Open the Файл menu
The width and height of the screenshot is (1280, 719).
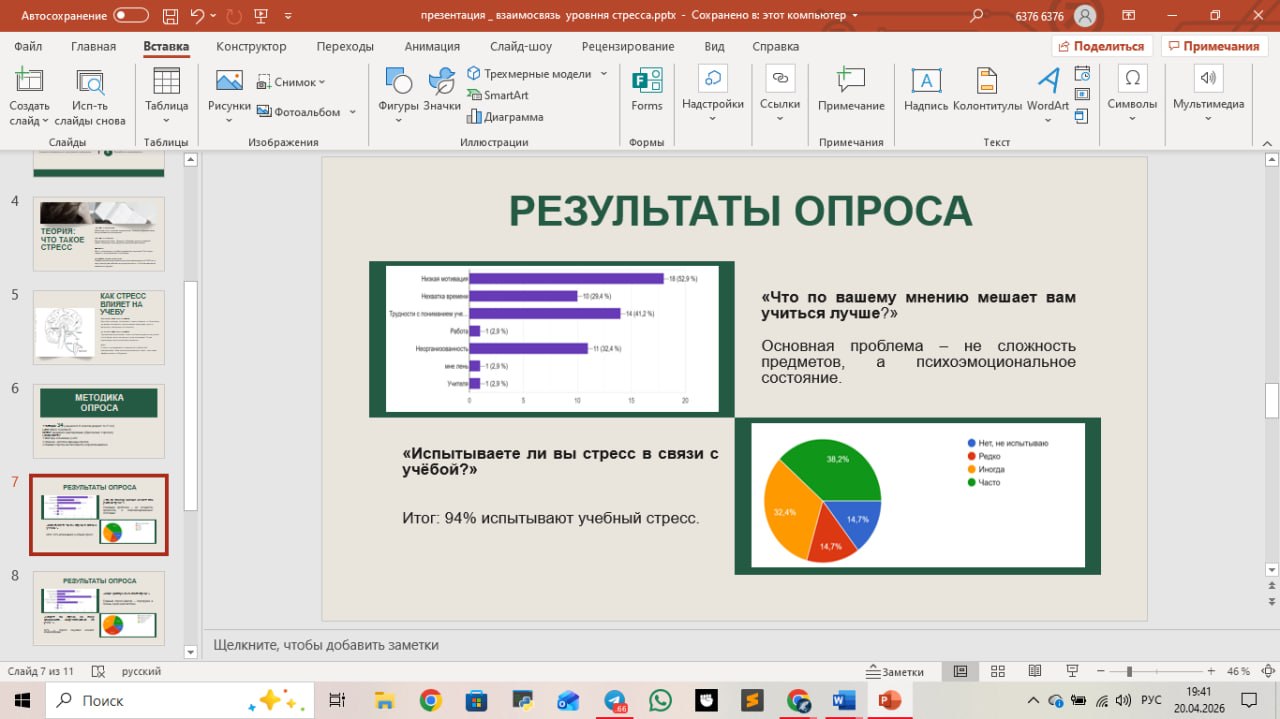29,46
